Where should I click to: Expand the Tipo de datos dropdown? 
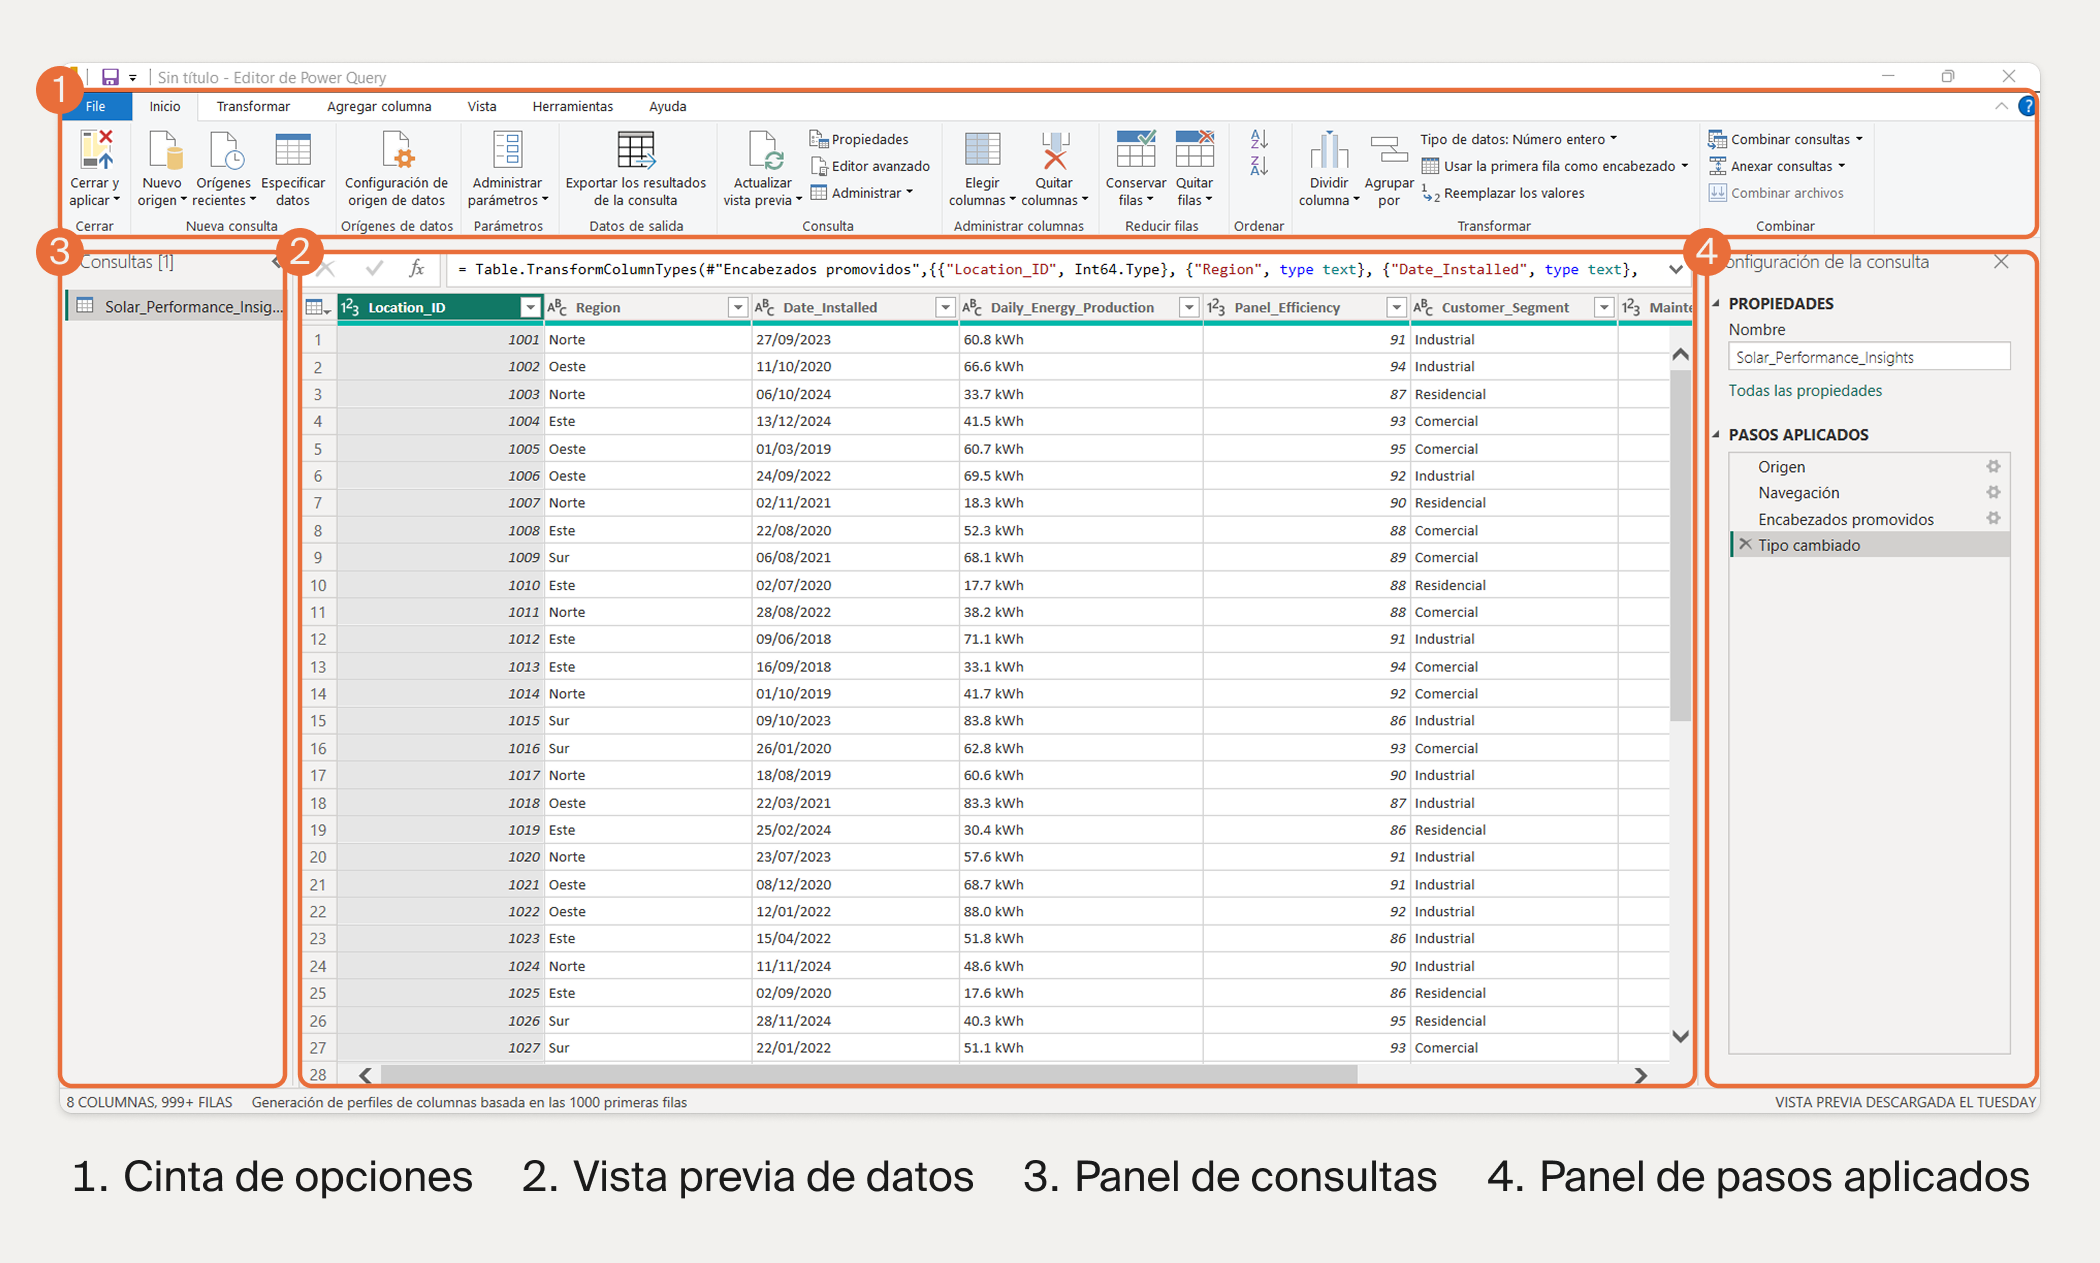pyautogui.click(x=1518, y=139)
